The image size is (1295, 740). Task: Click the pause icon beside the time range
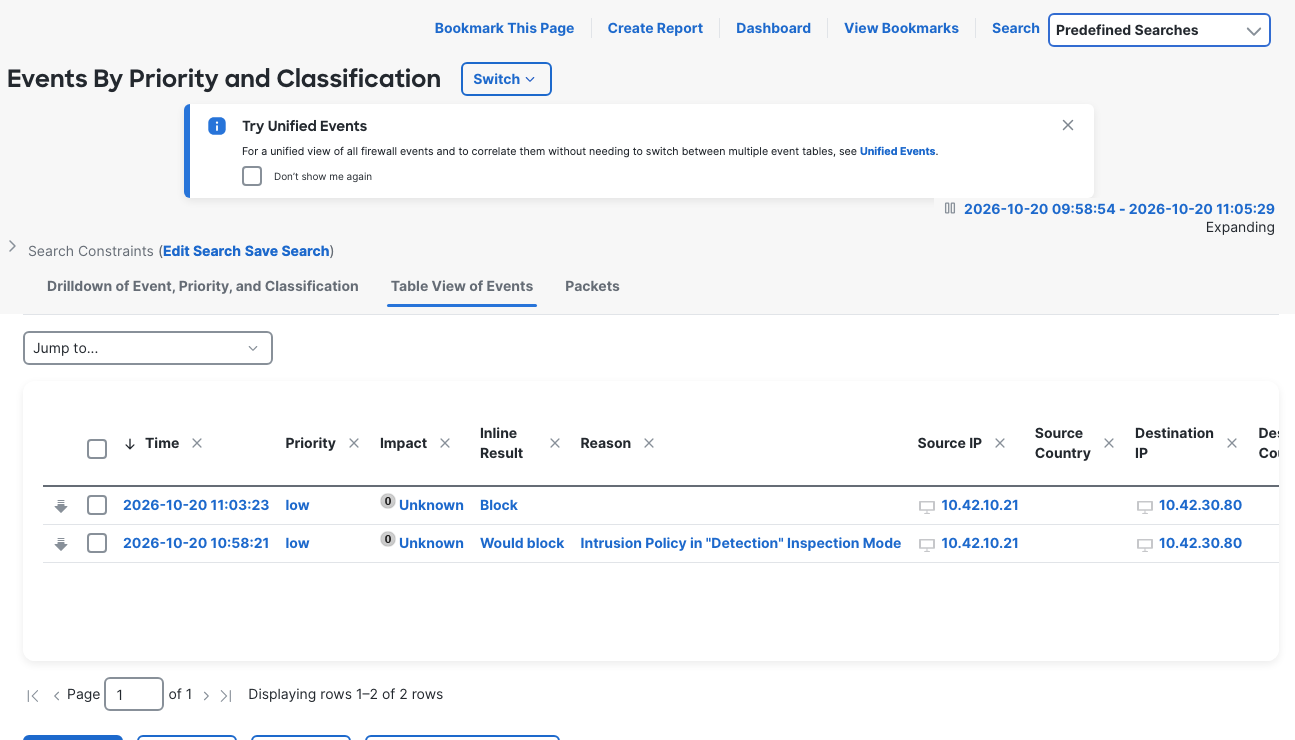coord(950,208)
